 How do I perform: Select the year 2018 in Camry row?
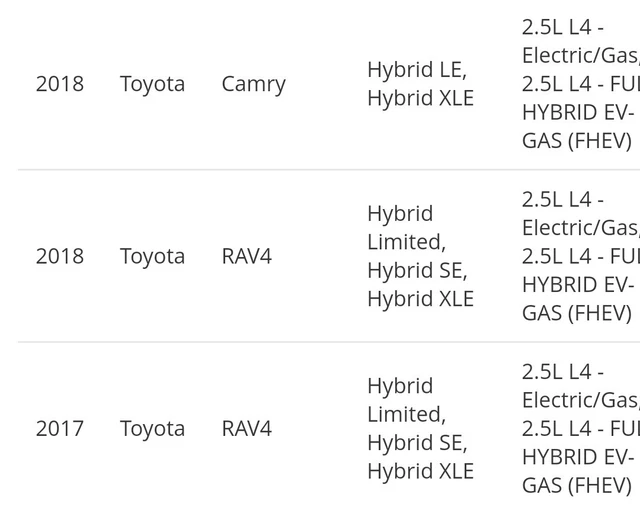[60, 84]
